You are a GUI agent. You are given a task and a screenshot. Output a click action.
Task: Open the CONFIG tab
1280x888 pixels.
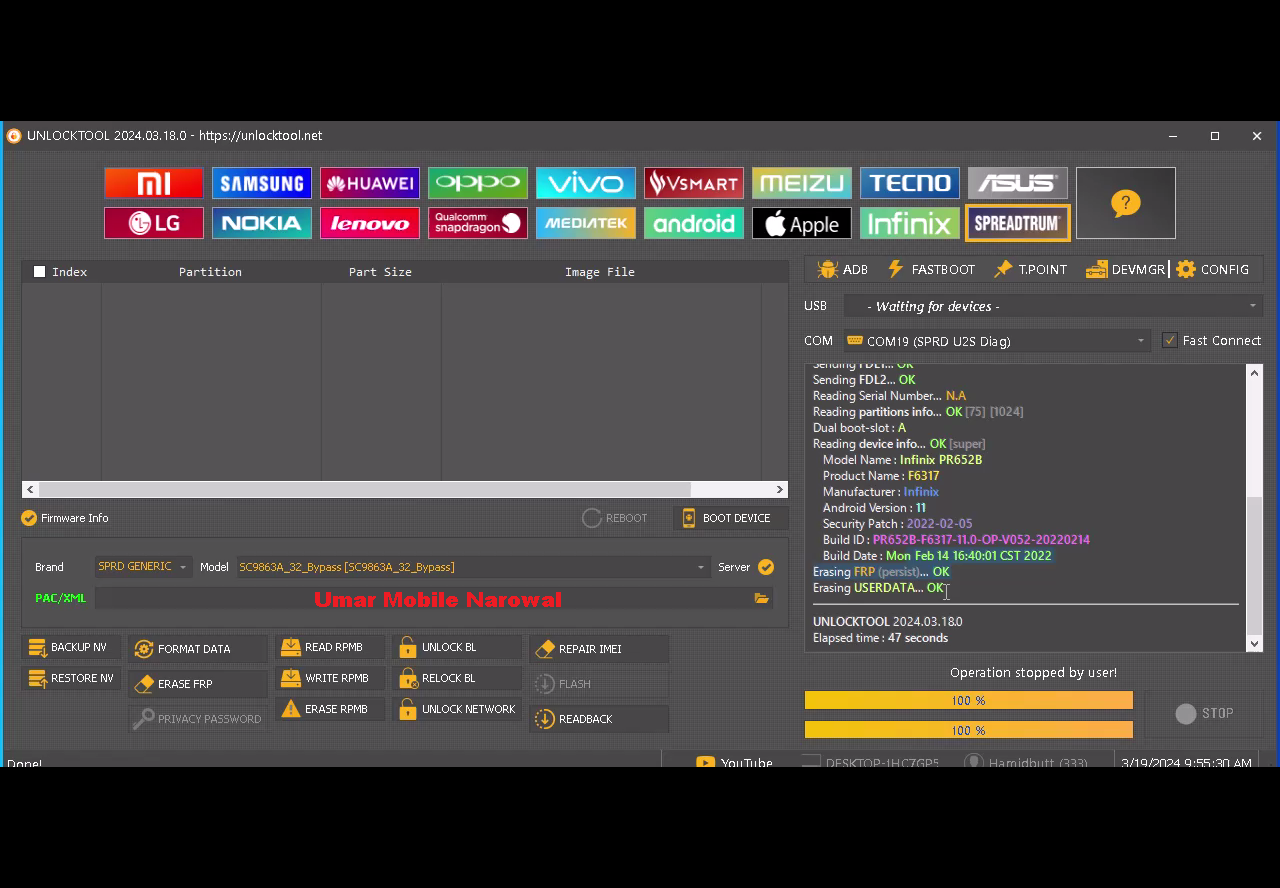click(x=1213, y=269)
